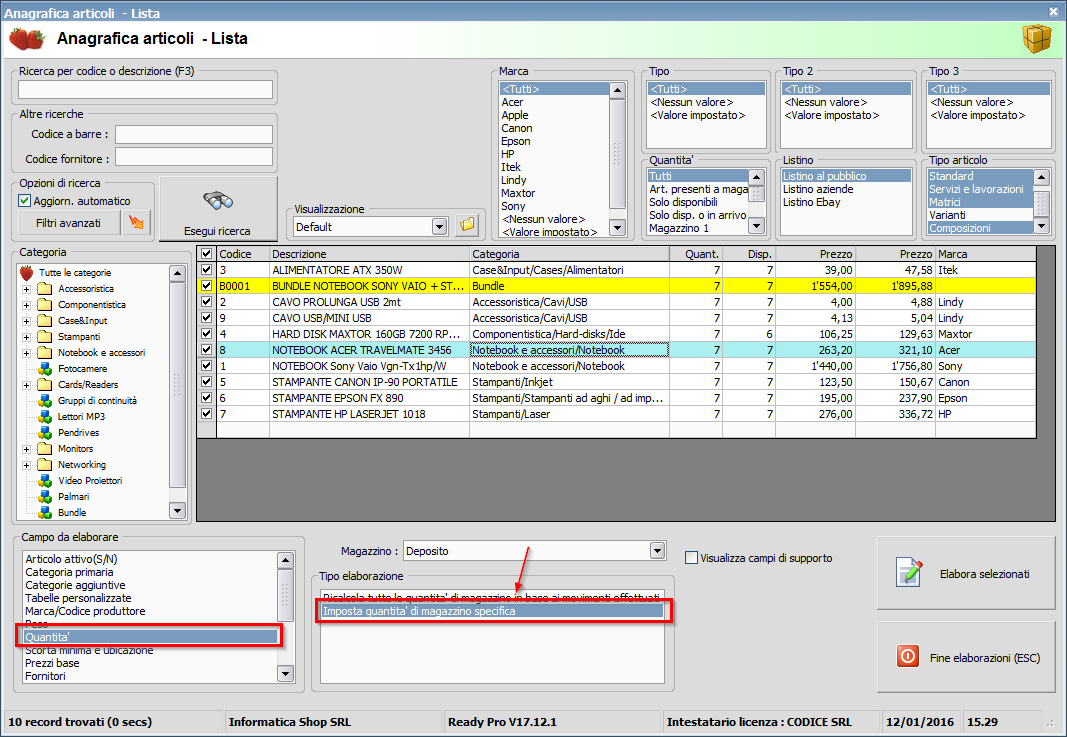Sort grid by Disp. column header

tap(749, 254)
